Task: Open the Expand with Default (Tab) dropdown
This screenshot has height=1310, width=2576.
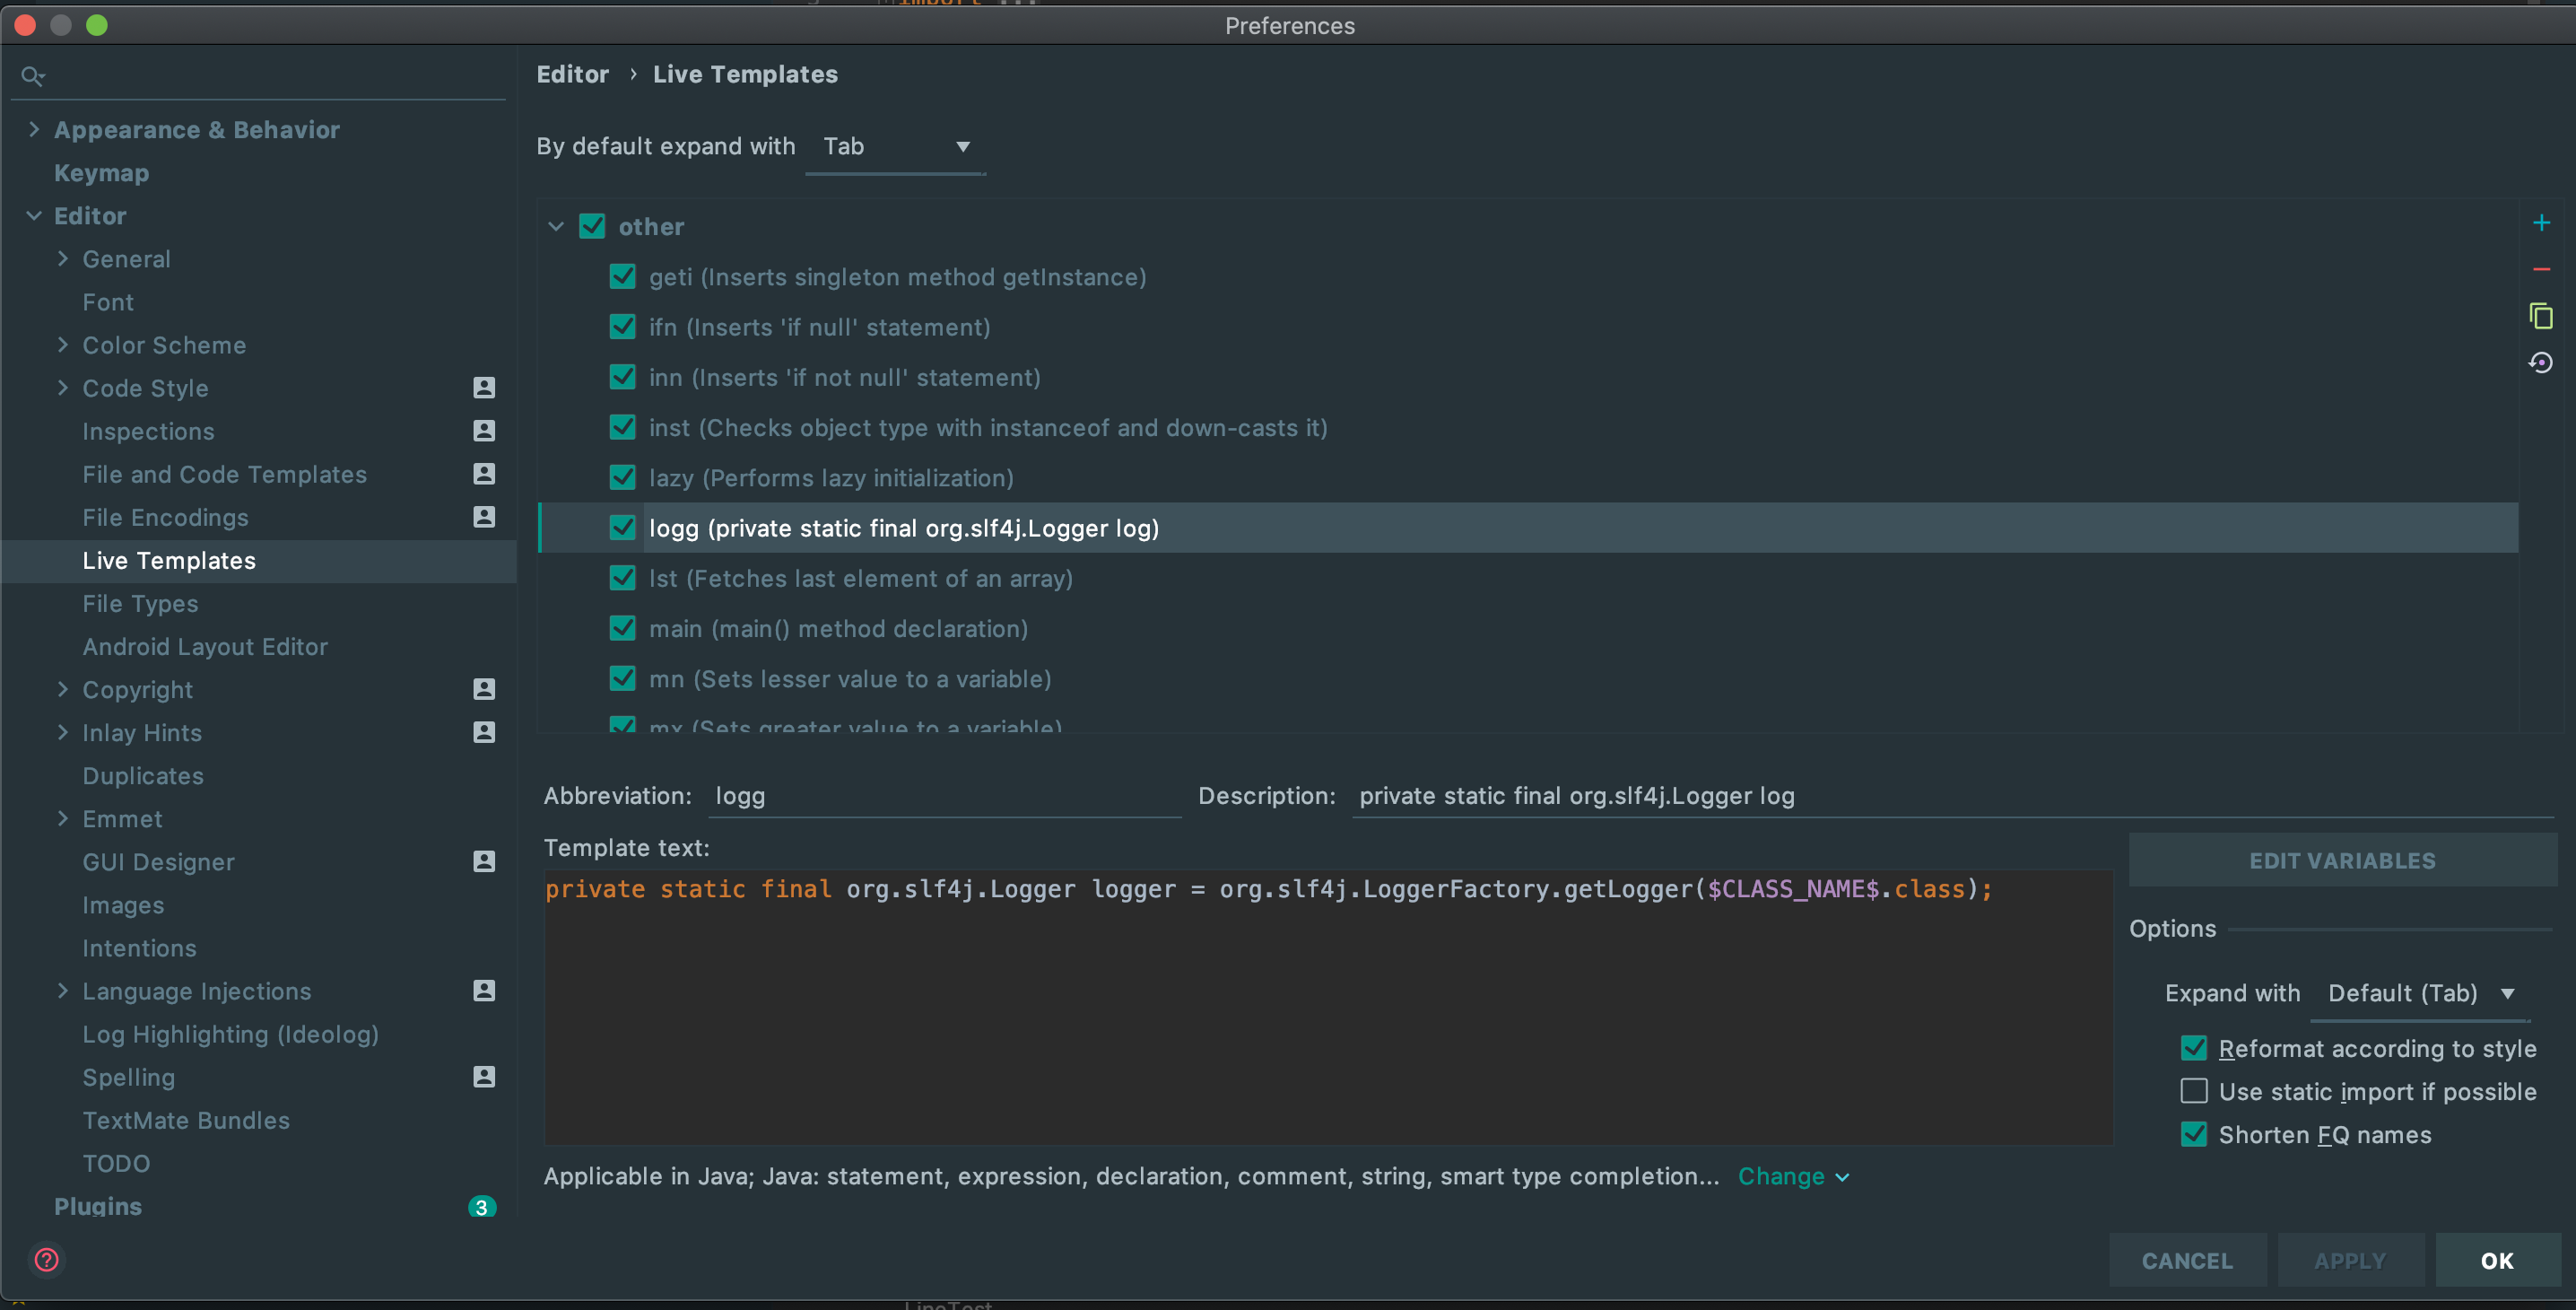Action: [2420, 993]
